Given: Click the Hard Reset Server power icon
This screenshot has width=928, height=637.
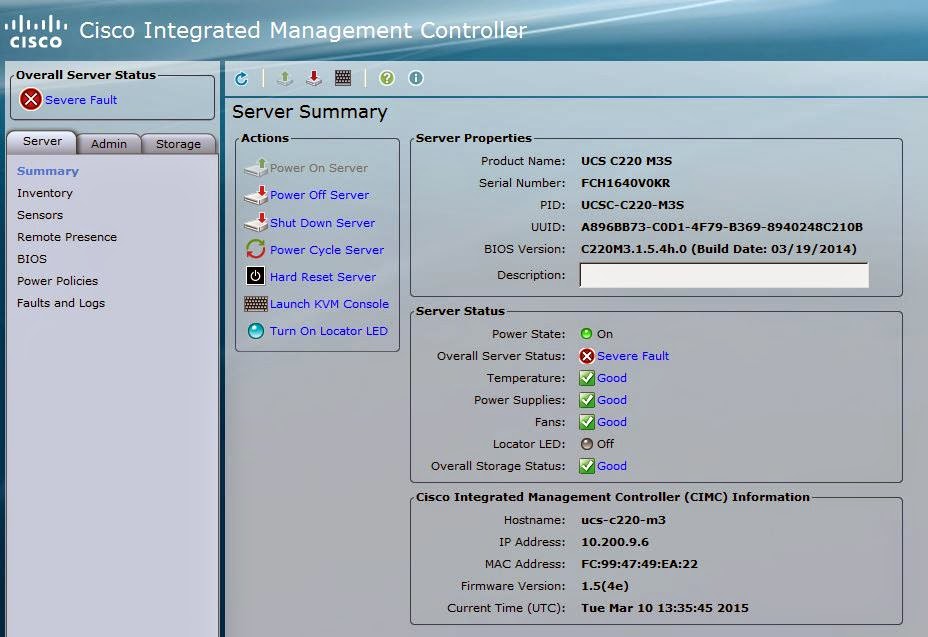Looking at the screenshot, I should point(255,276).
